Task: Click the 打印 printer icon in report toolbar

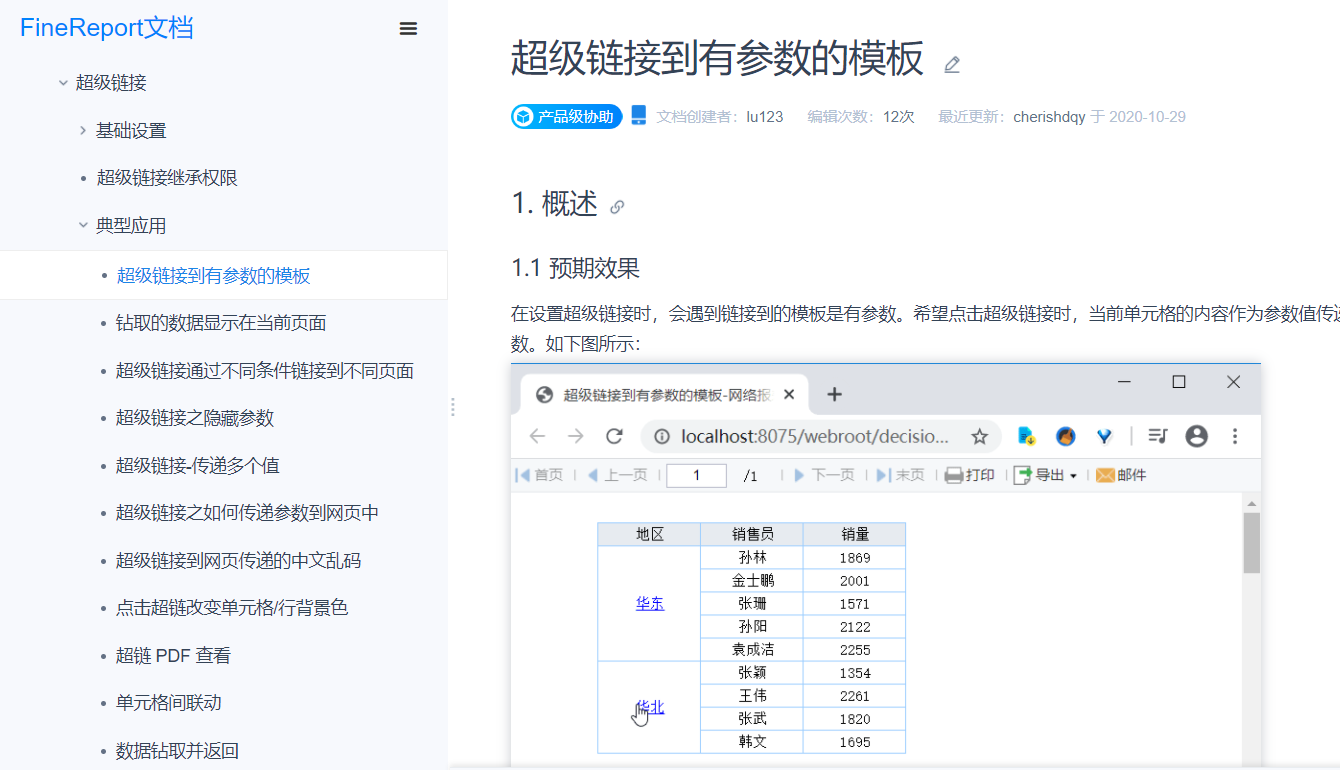Action: (x=954, y=475)
